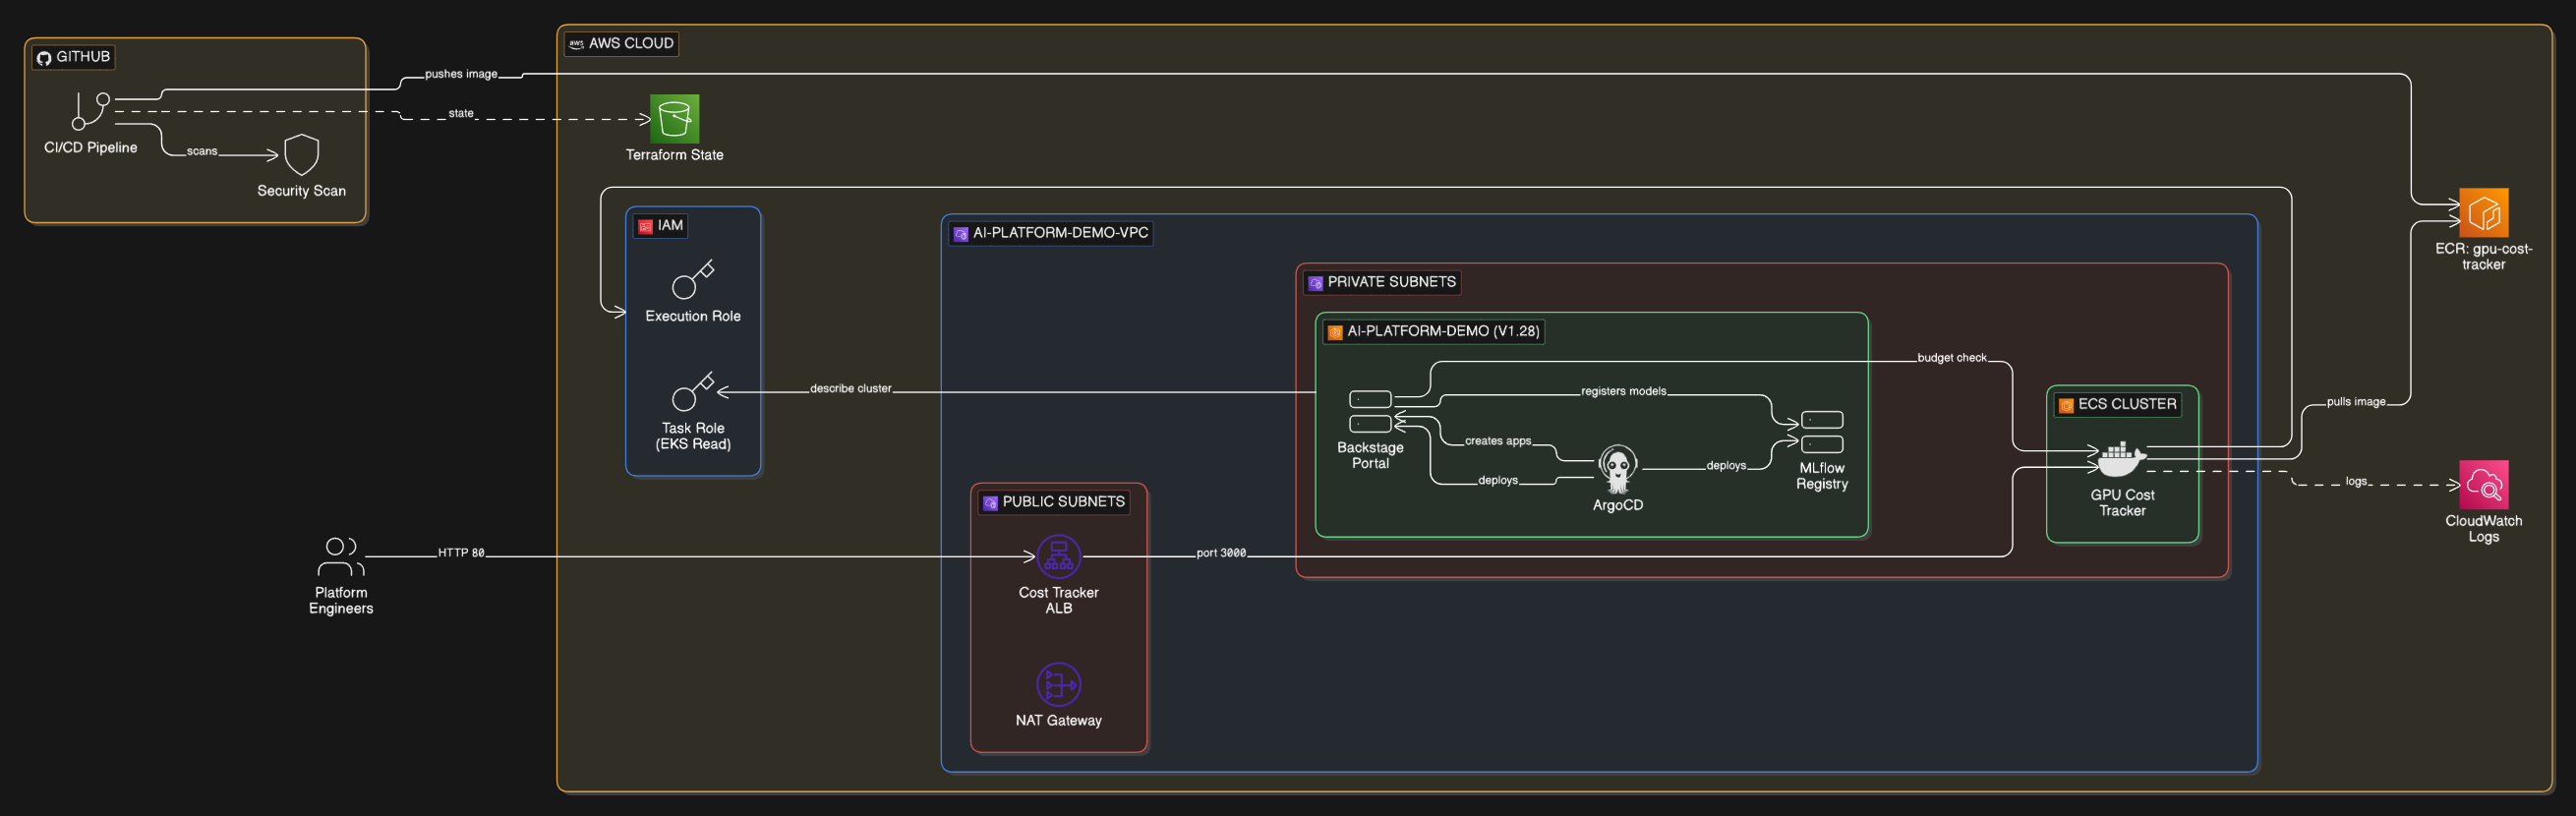The image size is (2576, 816).
Task: Select the 'state' dashed edge label
Action: pos(461,113)
